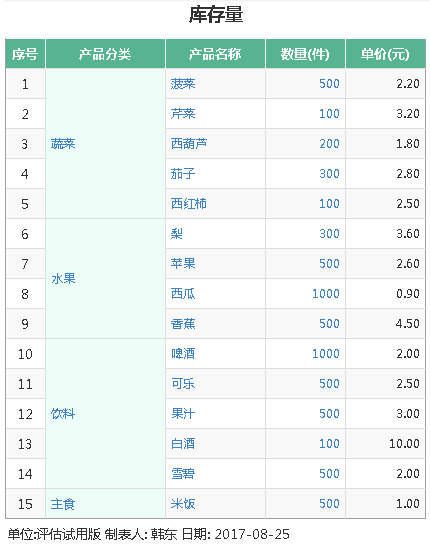Select the 白酒 price cell 10.00
Screen dimensions: 430x549
[404, 444]
